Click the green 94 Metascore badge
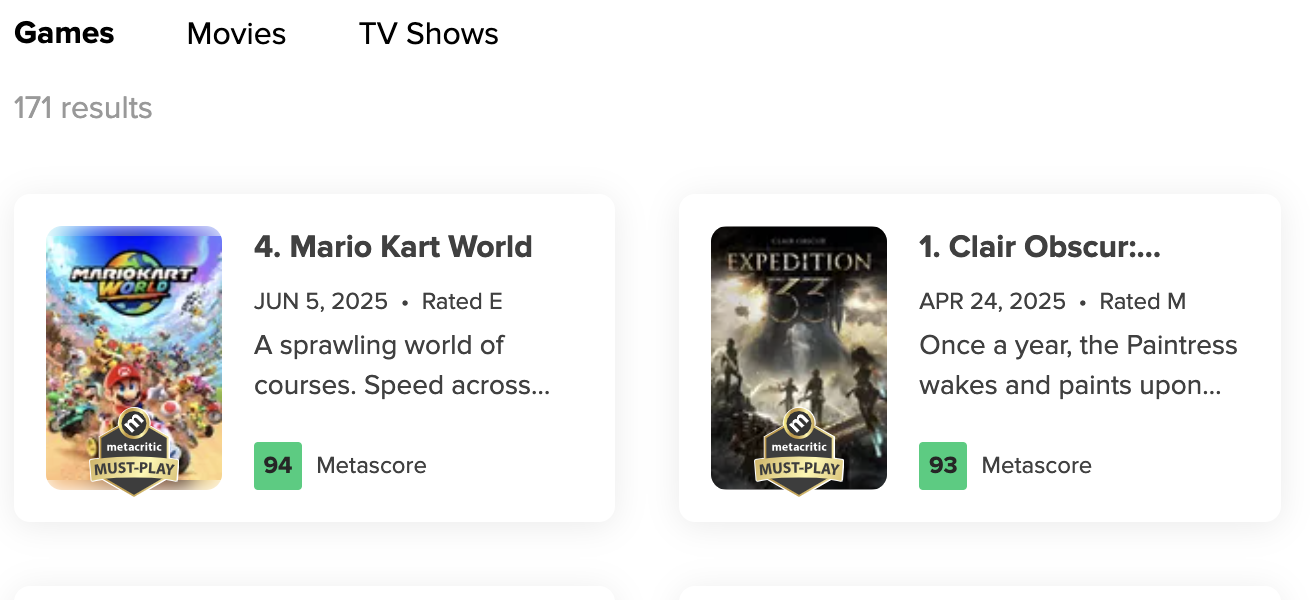Image resolution: width=1310 pixels, height=600 pixels. (278, 466)
